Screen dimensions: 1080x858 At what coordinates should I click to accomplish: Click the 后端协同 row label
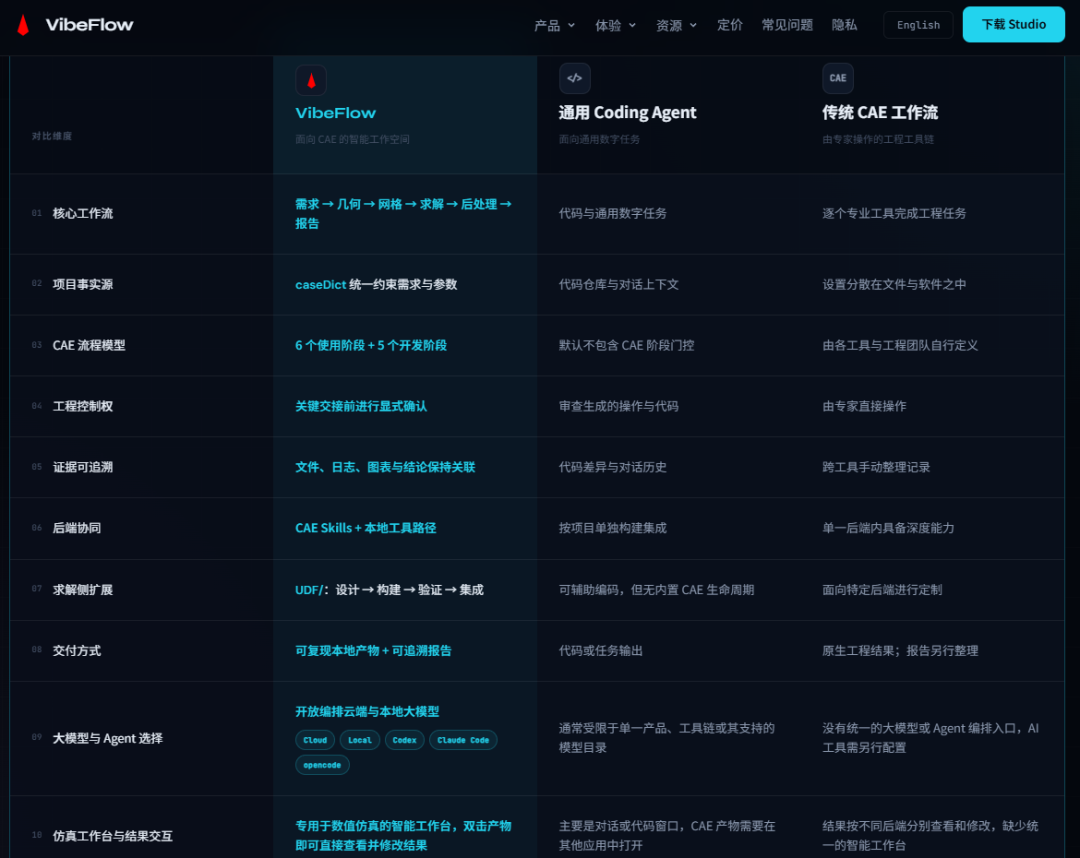(76, 528)
